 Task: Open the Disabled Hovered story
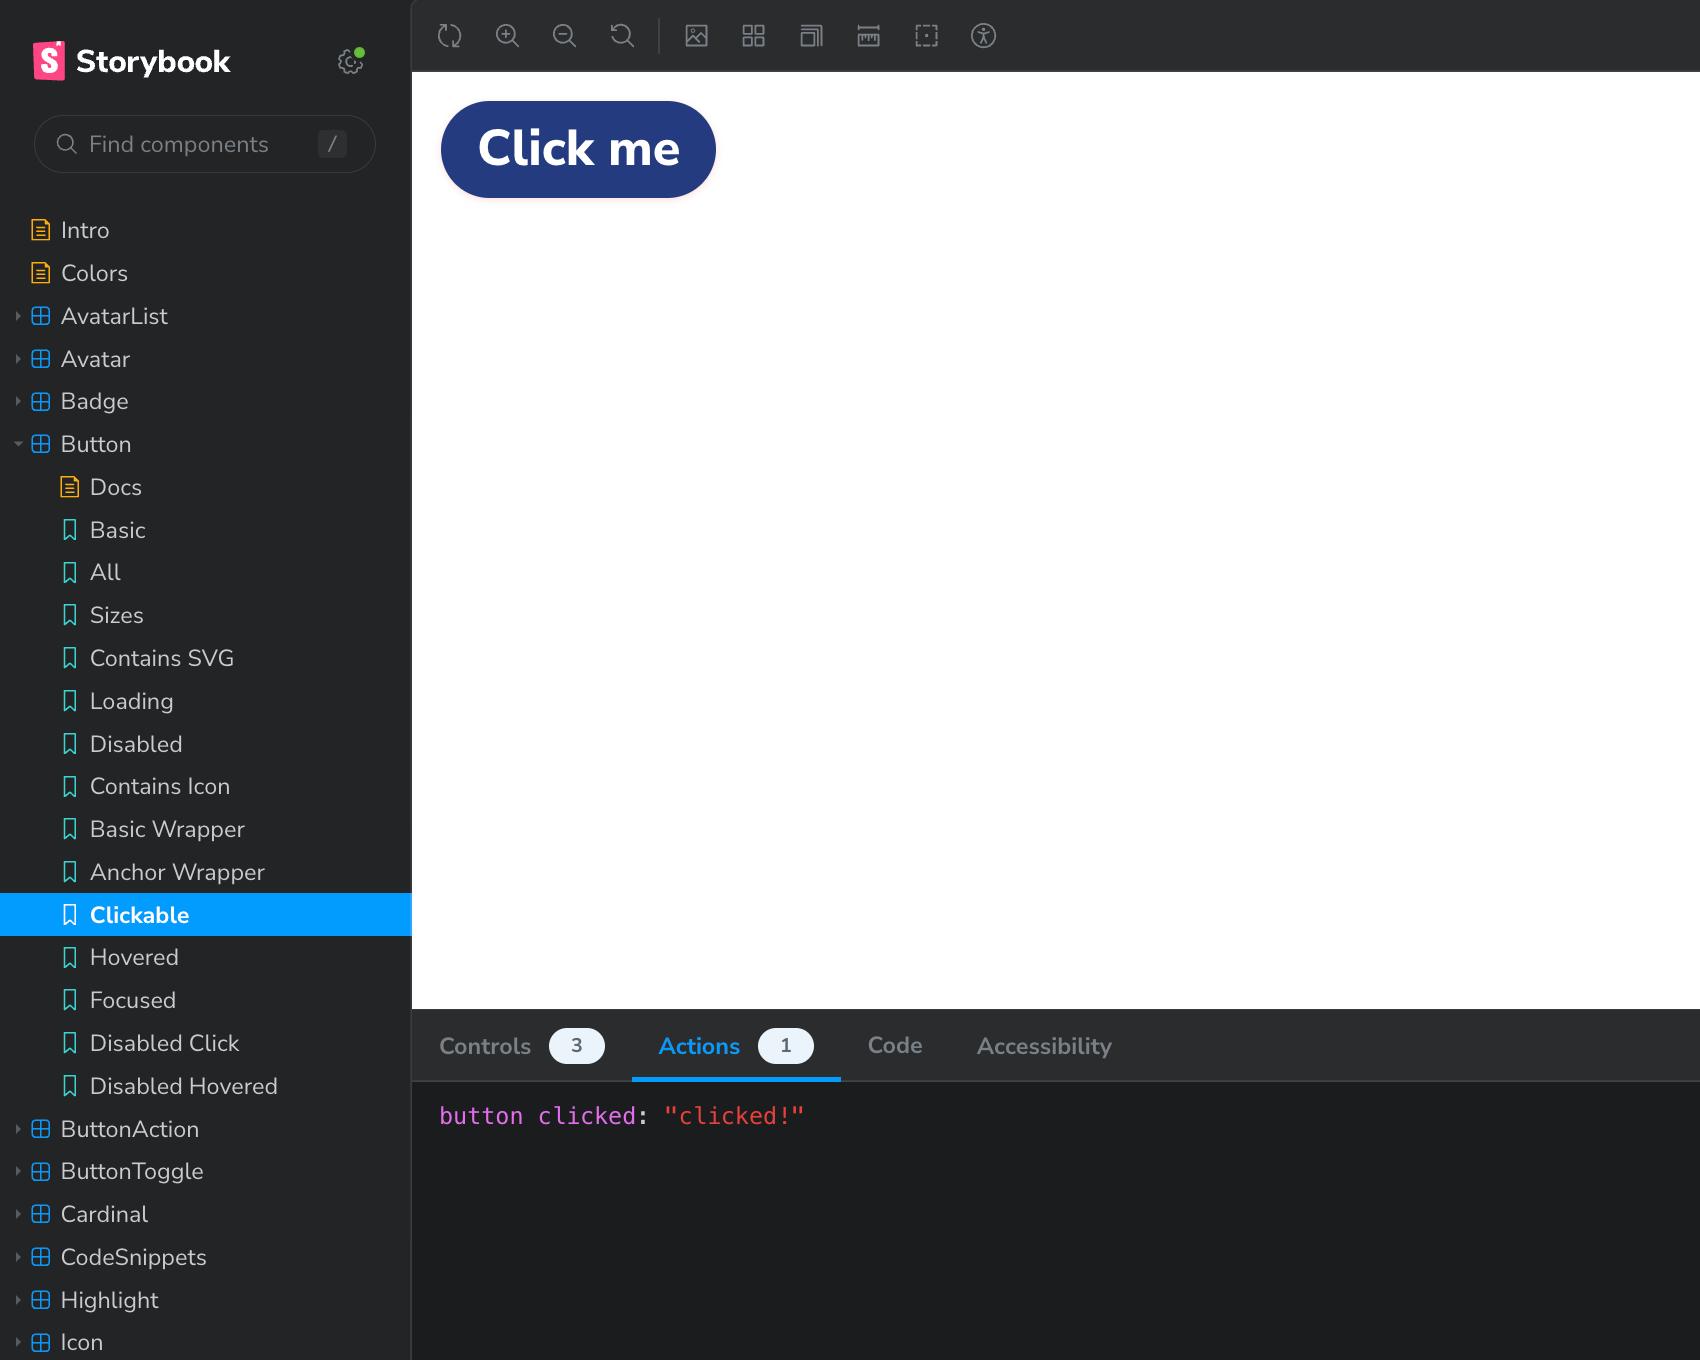(183, 1086)
